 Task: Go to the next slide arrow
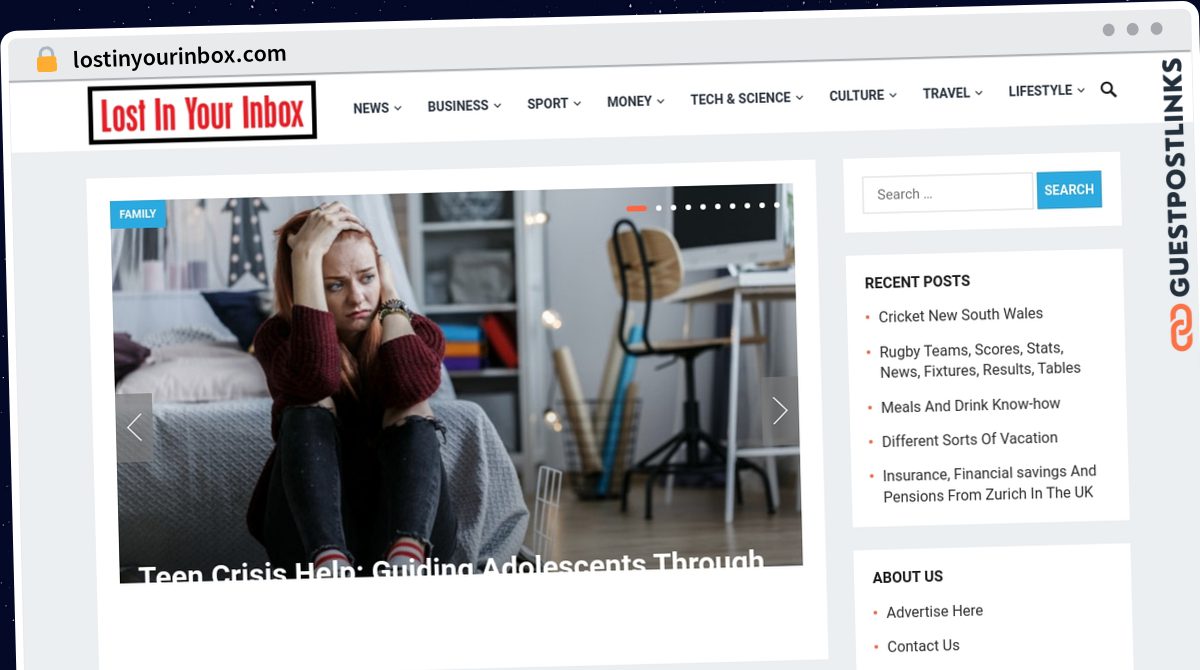pos(780,410)
